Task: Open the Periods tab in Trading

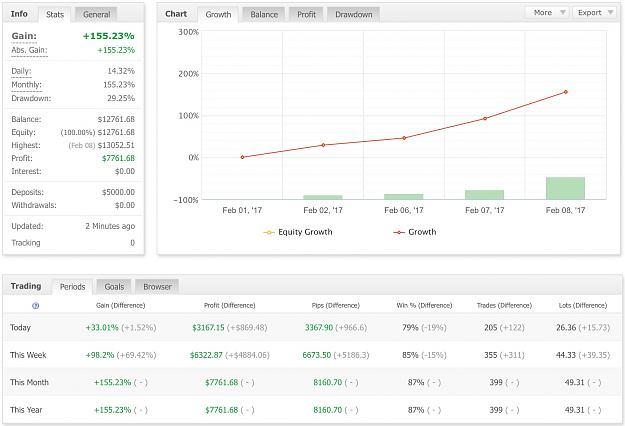Action: tap(72, 287)
